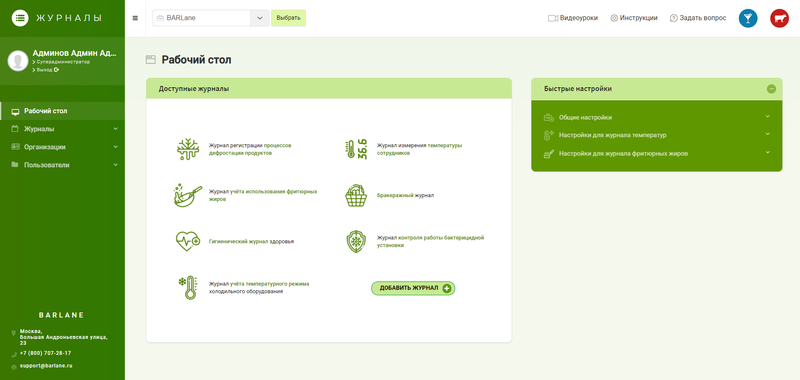
Task: Click the Общие настройки briefcase icon
Action: (548, 117)
